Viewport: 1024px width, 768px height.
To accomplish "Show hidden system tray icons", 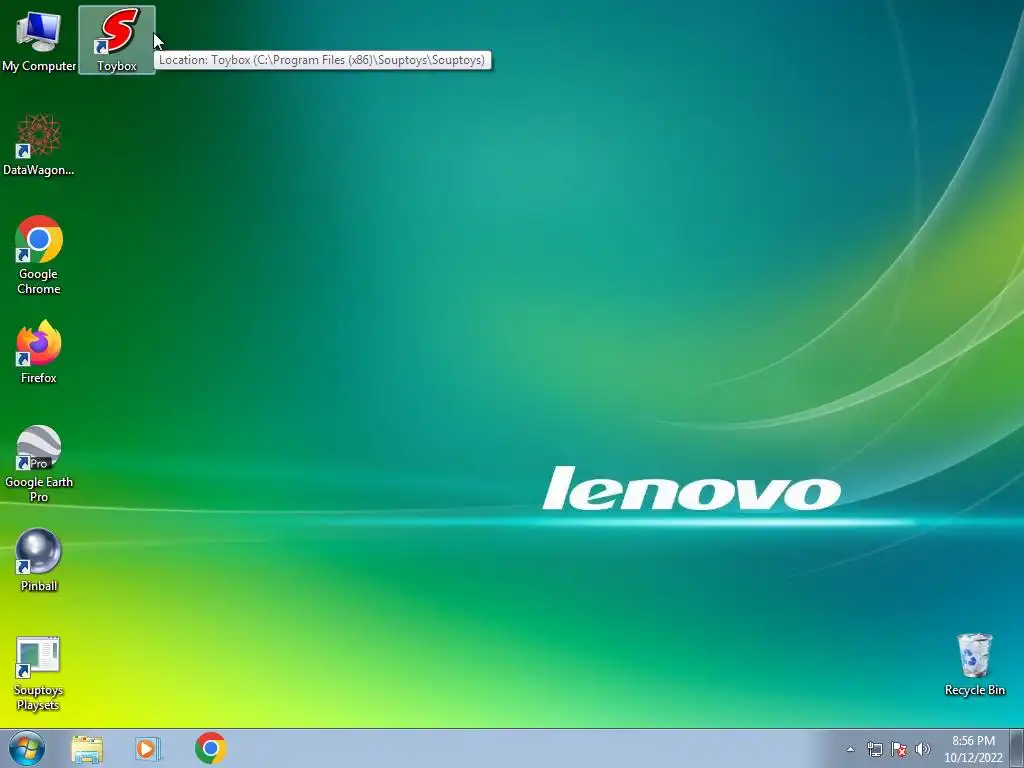I will pos(850,749).
